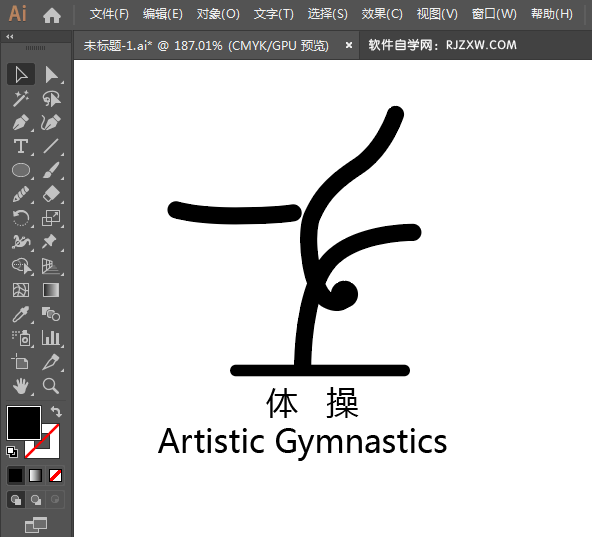
Task: Enable Draw Normal drawing mode
Action: (x=16, y=500)
